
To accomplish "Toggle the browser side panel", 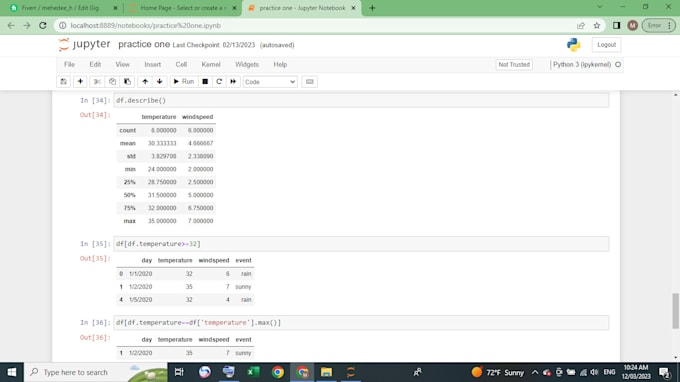I will [616, 26].
